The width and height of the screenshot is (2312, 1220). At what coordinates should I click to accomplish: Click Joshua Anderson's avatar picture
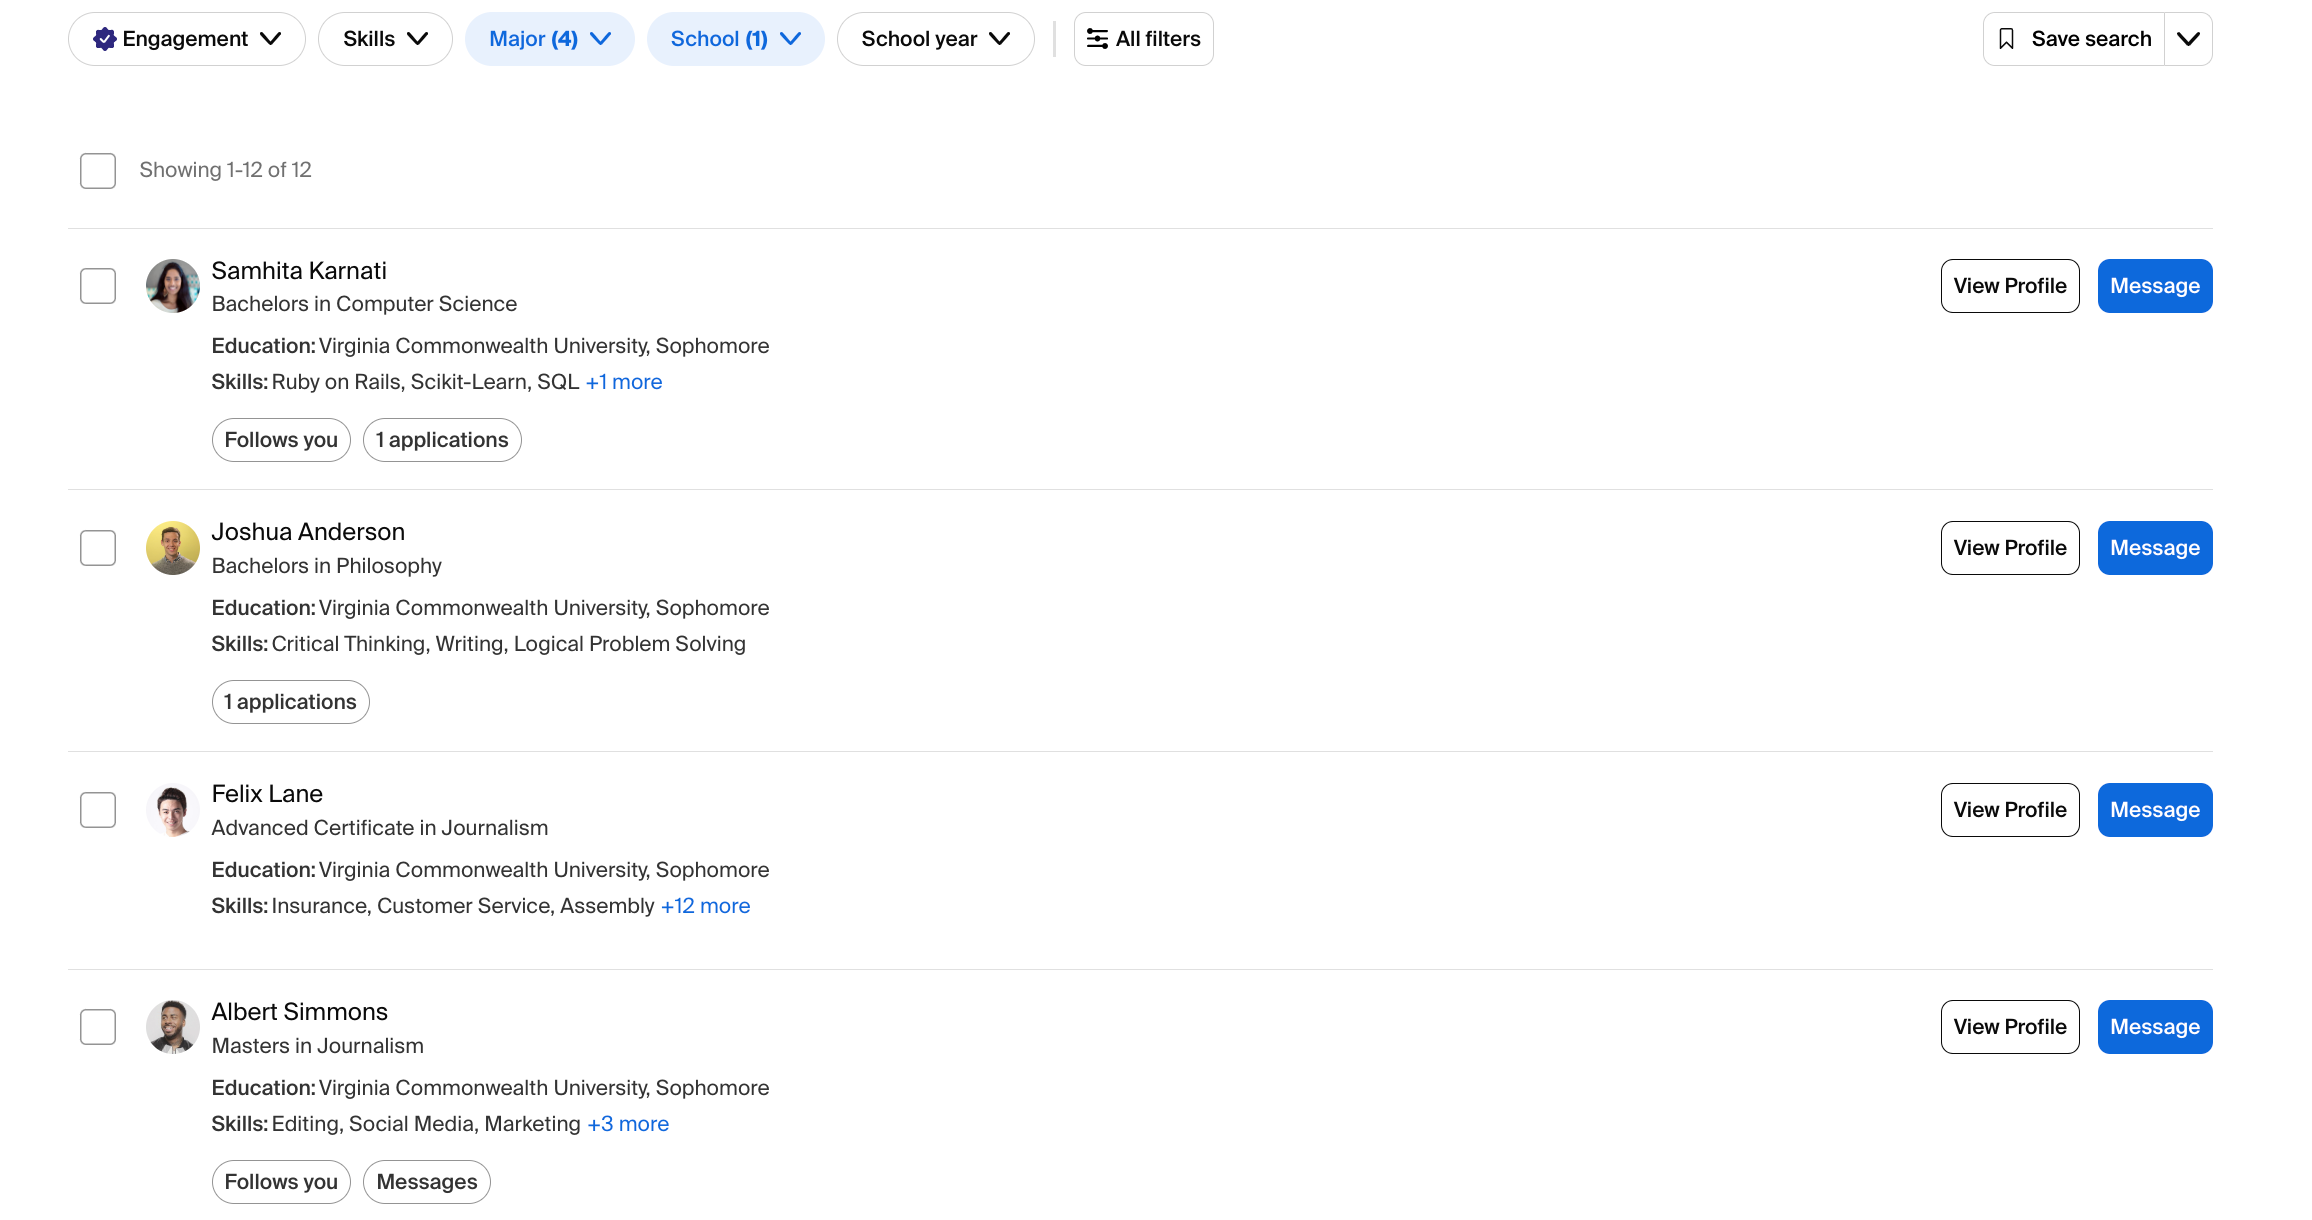point(173,548)
